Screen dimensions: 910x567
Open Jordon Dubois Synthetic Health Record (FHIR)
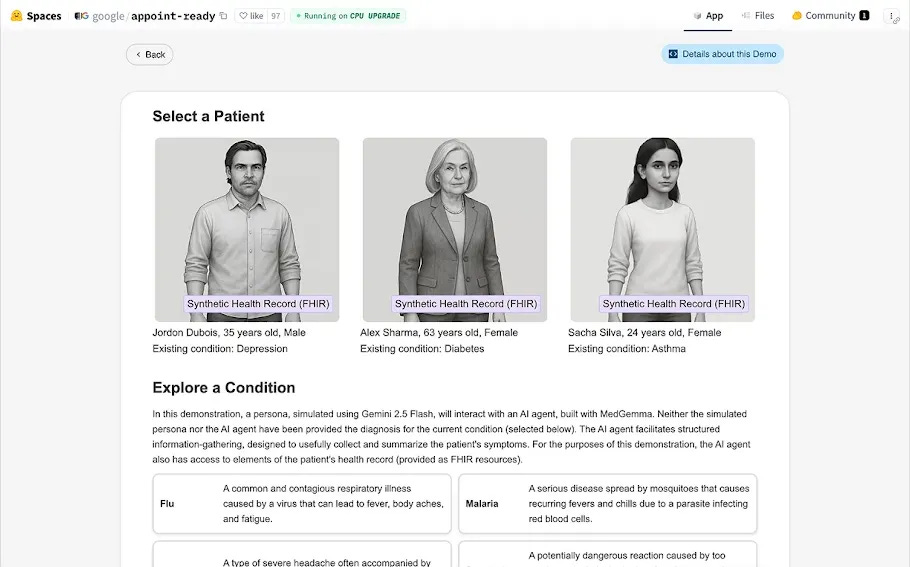[258, 304]
